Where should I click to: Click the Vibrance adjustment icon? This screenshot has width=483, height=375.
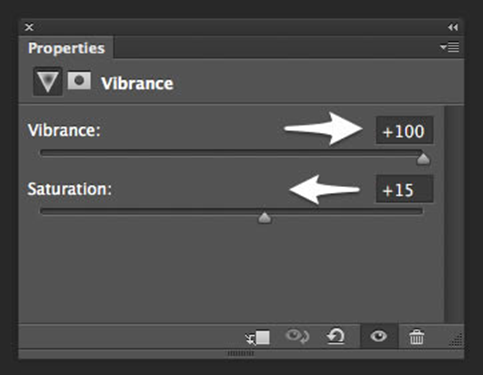pyautogui.click(x=47, y=82)
